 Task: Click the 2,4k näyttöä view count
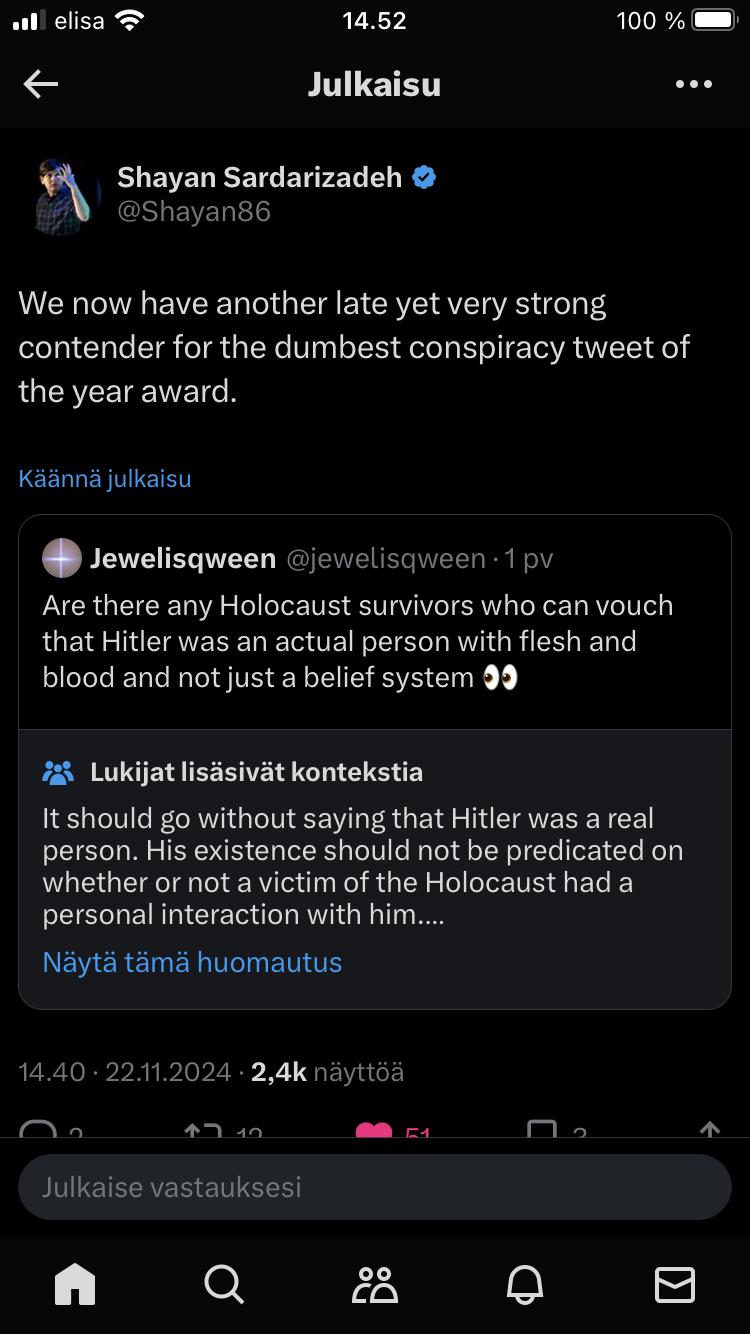click(x=327, y=1072)
